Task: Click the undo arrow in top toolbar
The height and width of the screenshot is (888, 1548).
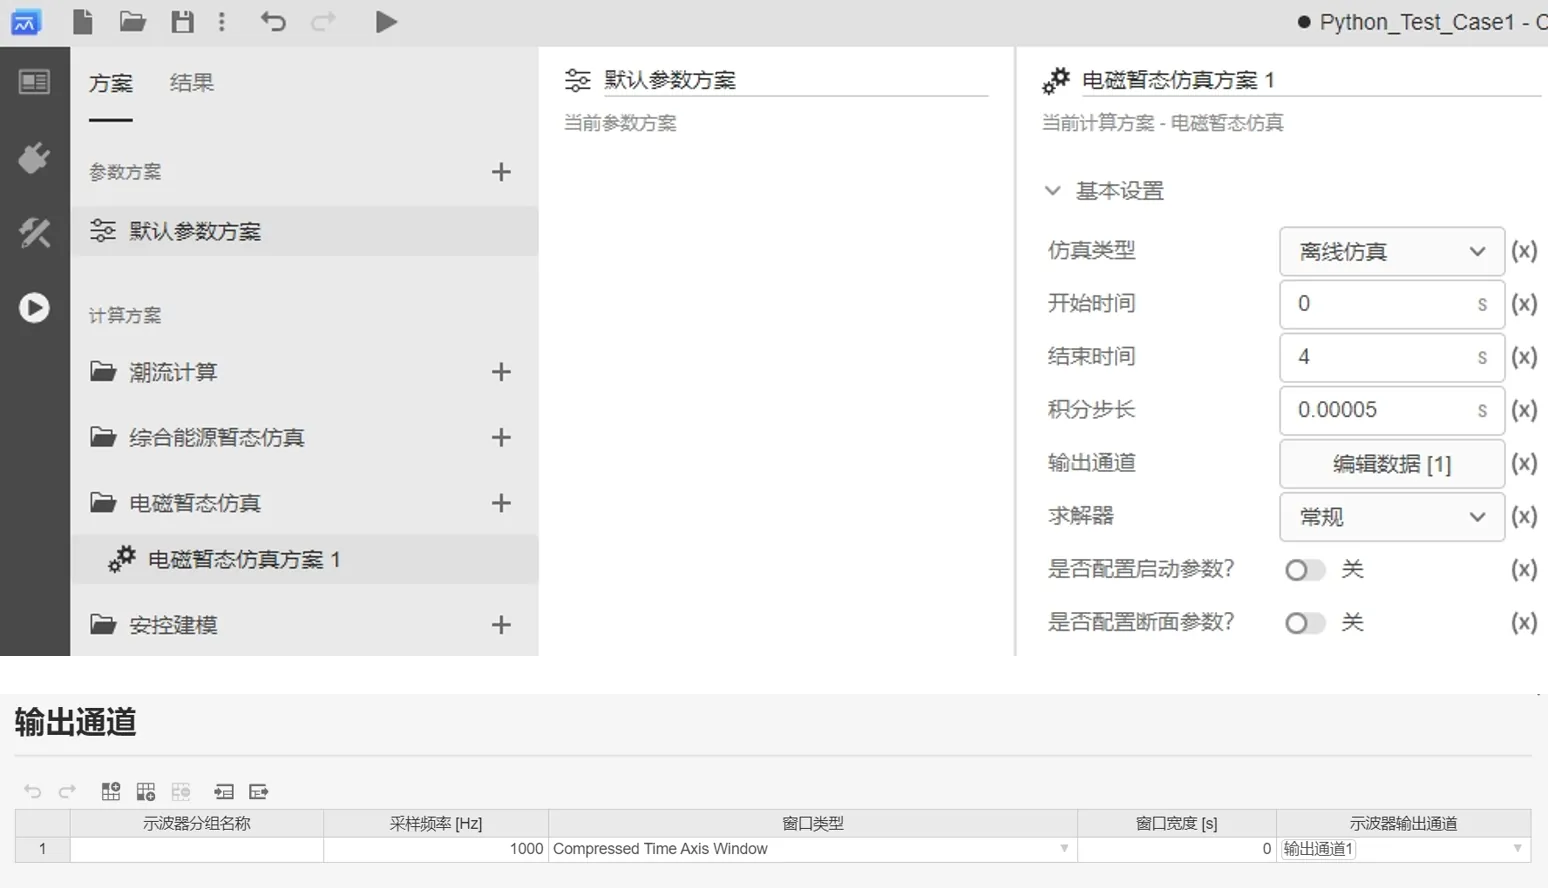Action: 273,22
